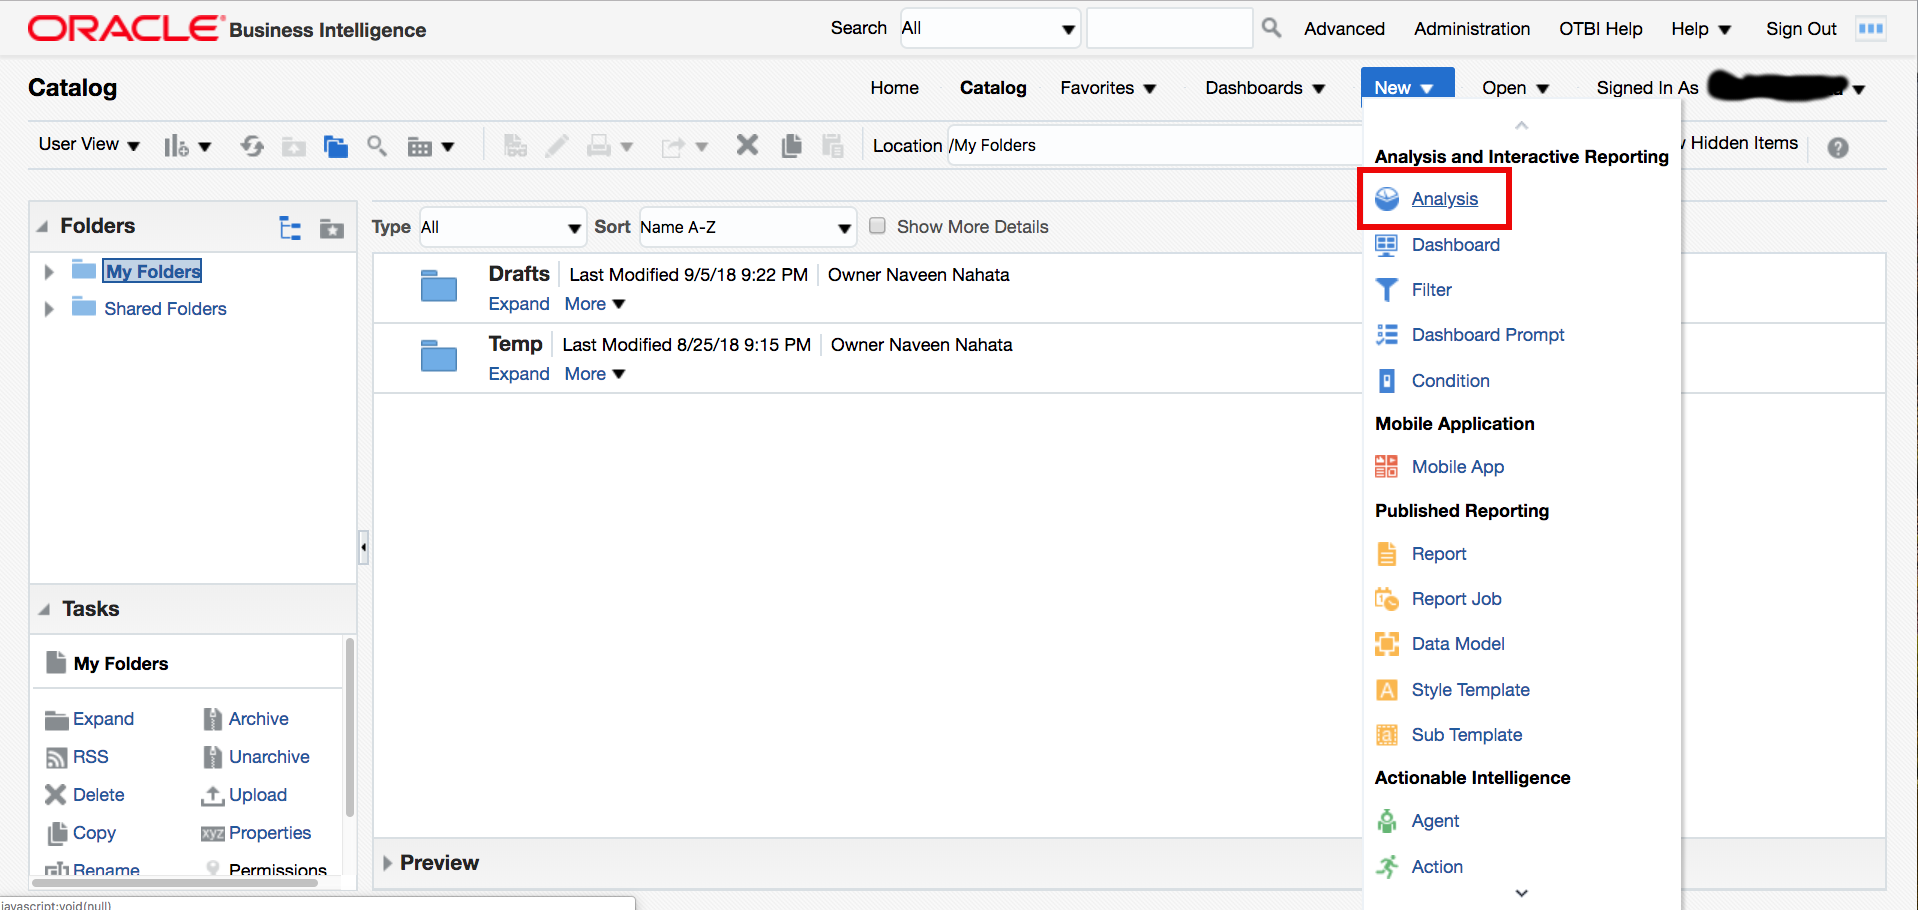Click the search magnifier beside top search field
Viewport: 1918px width, 910px height.
click(1271, 28)
